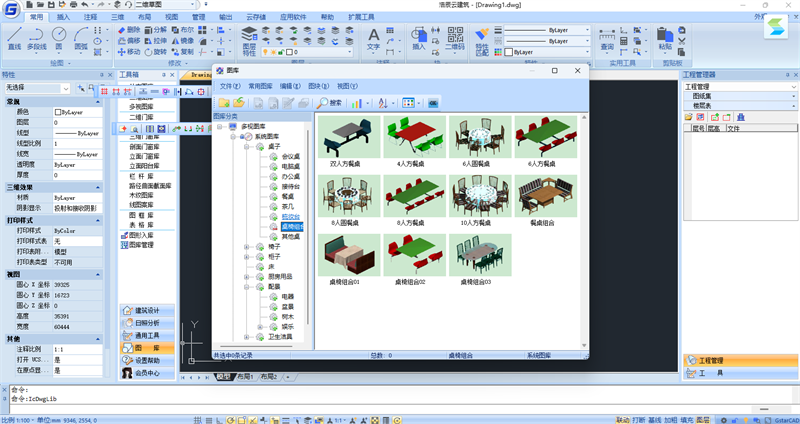Click the 偏移 offset tool
Image resolution: width=800 pixels, height=424 pixels.
[x=129, y=41]
